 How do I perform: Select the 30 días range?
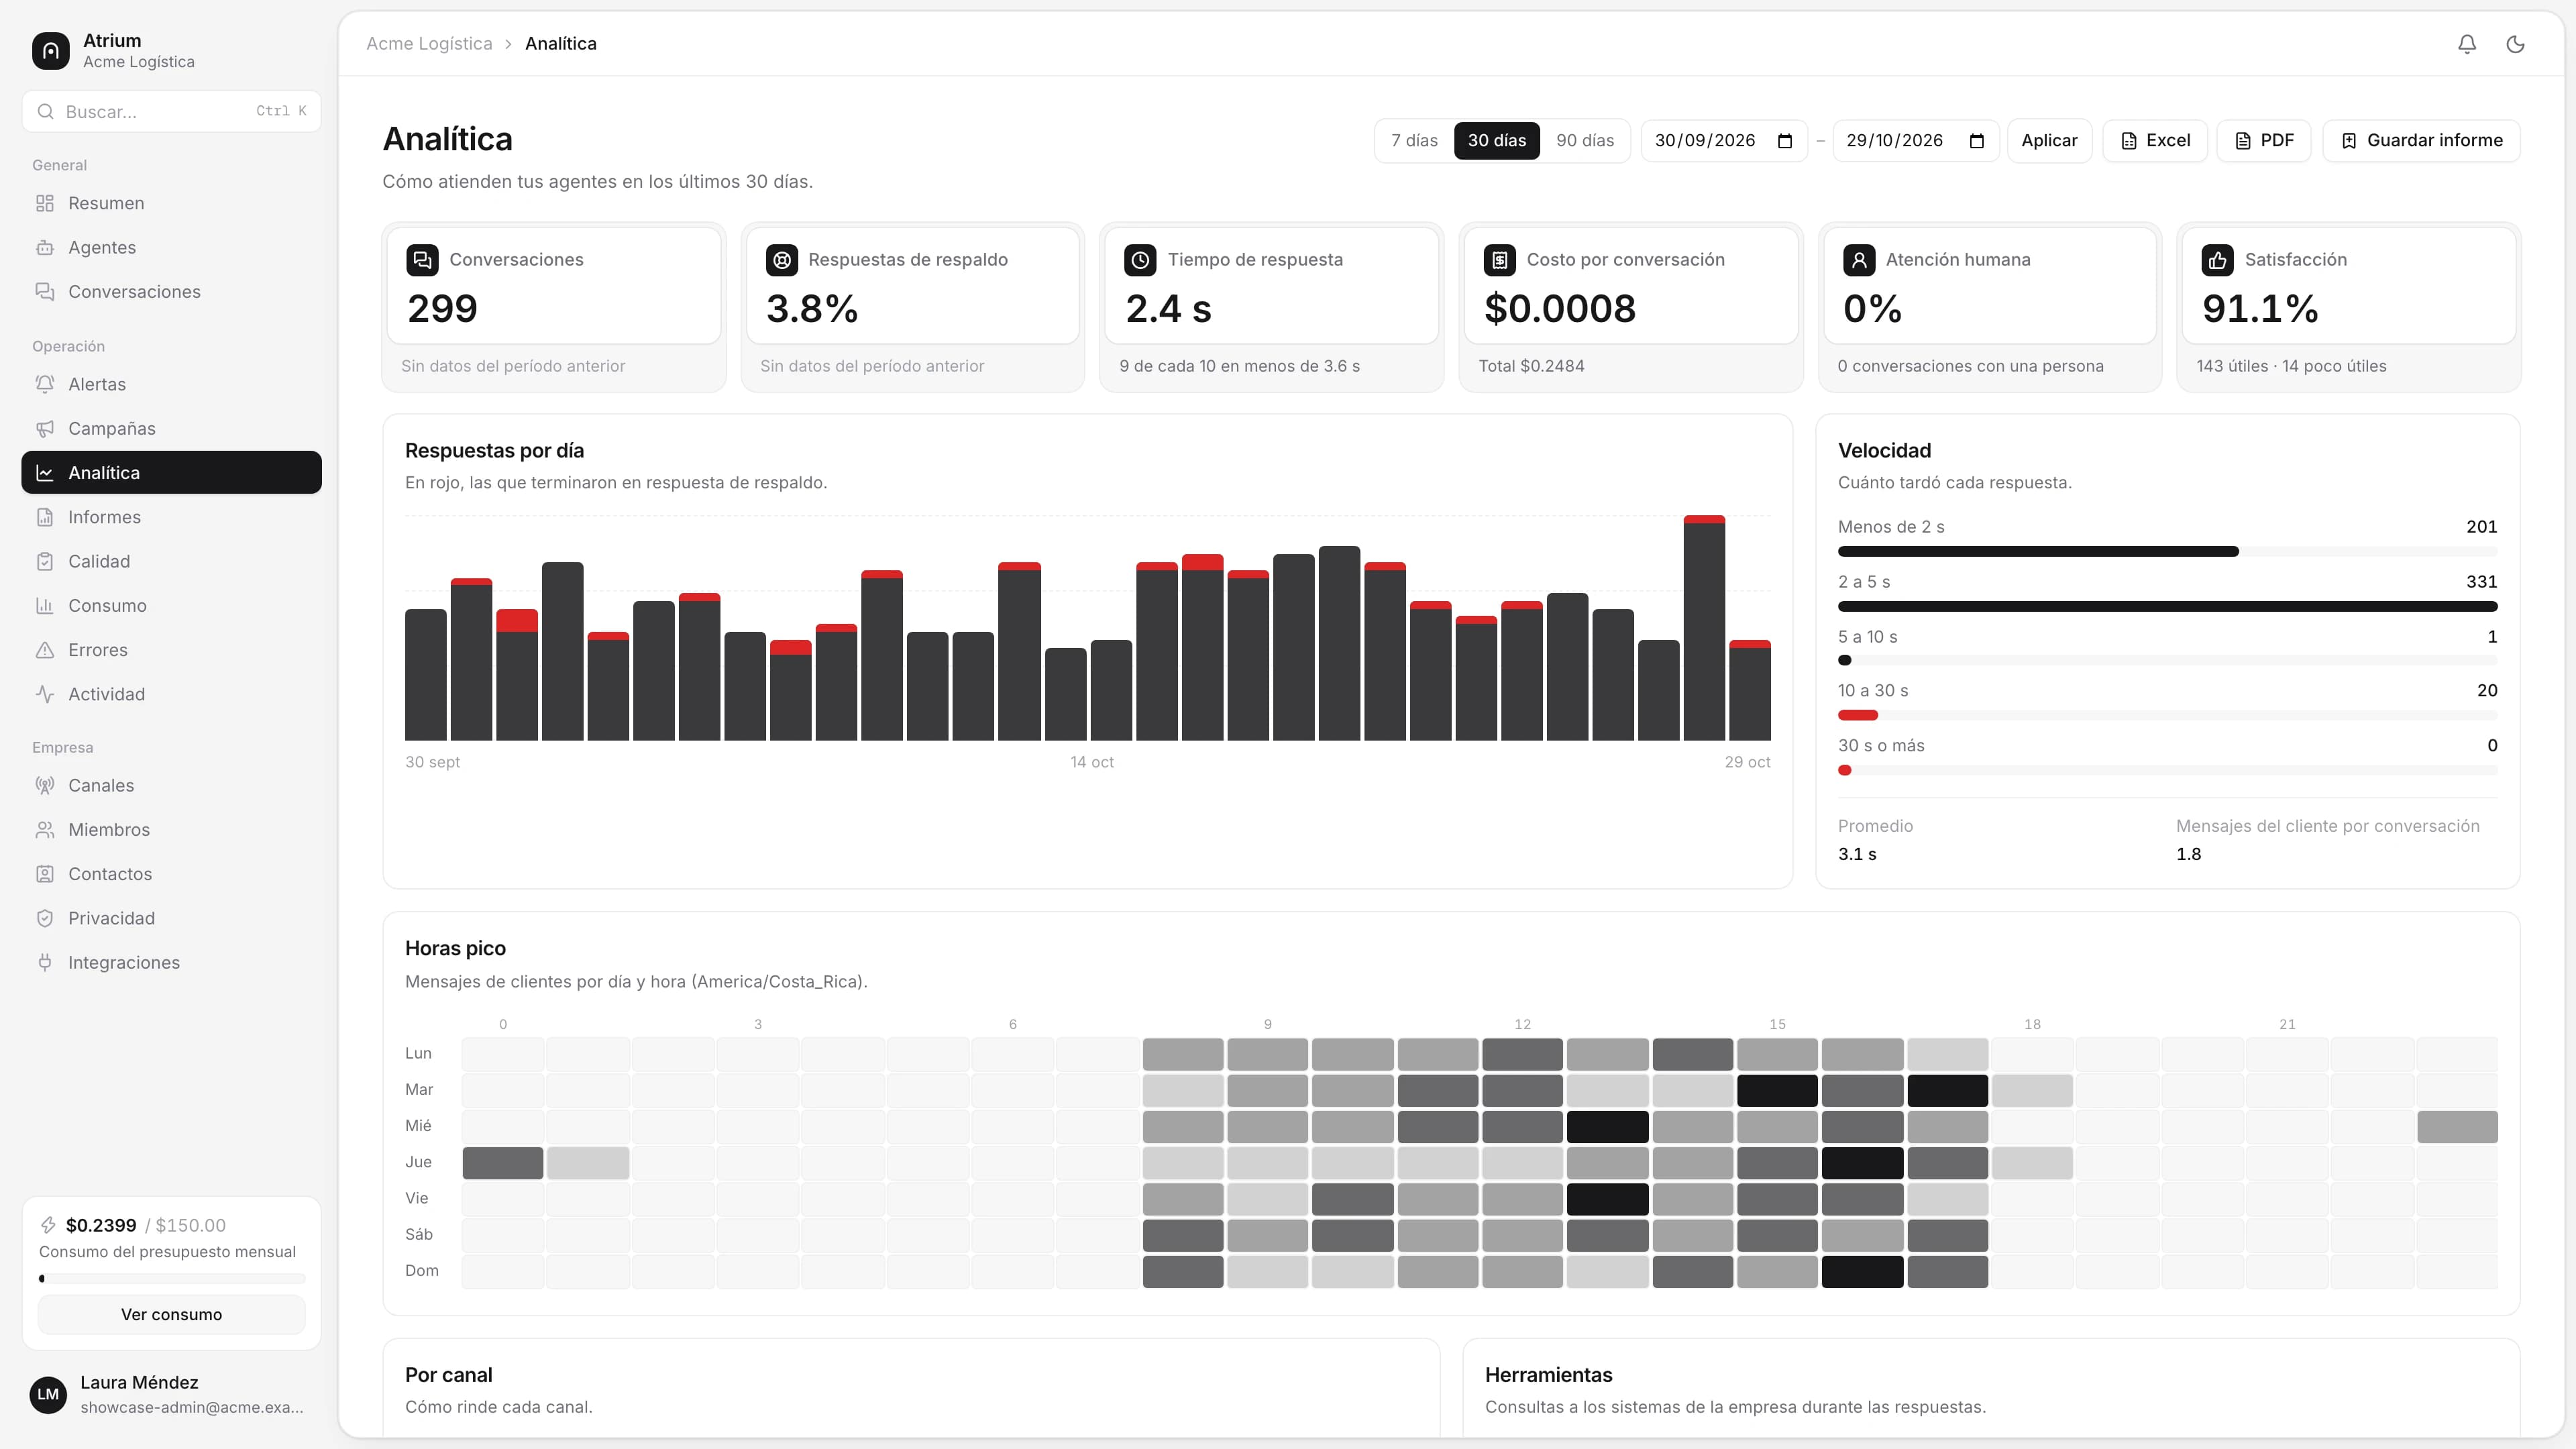pyautogui.click(x=1496, y=140)
